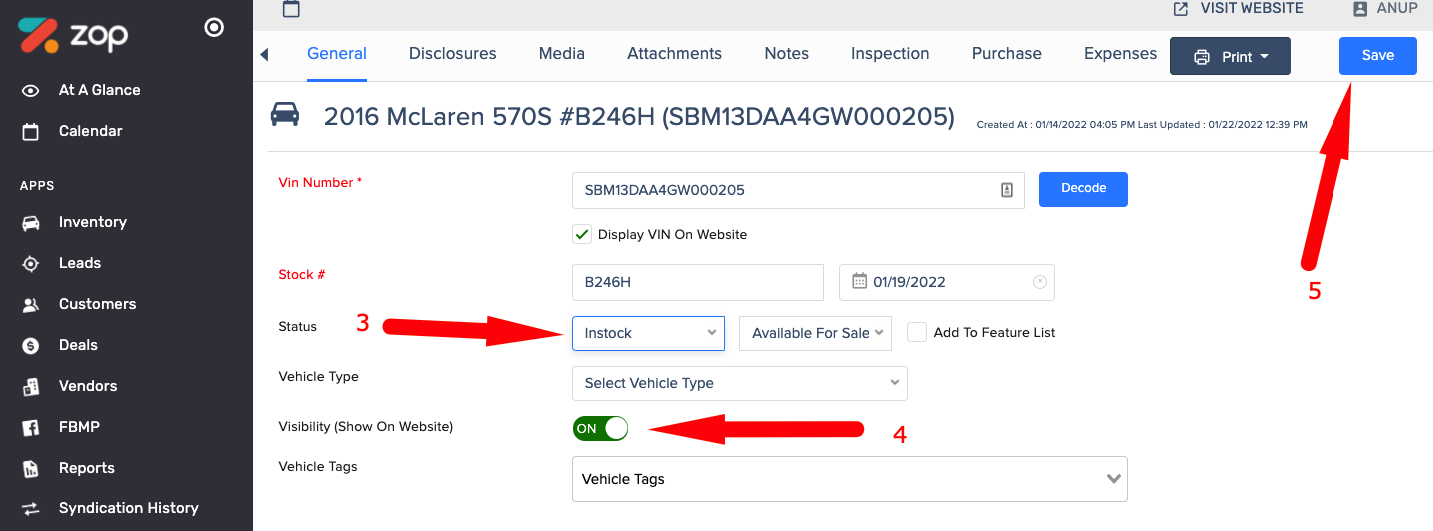The width and height of the screenshot is (1433, 531).
Task: Open the Notes tab
Action: pyautogui.click(x=787, y=54)
